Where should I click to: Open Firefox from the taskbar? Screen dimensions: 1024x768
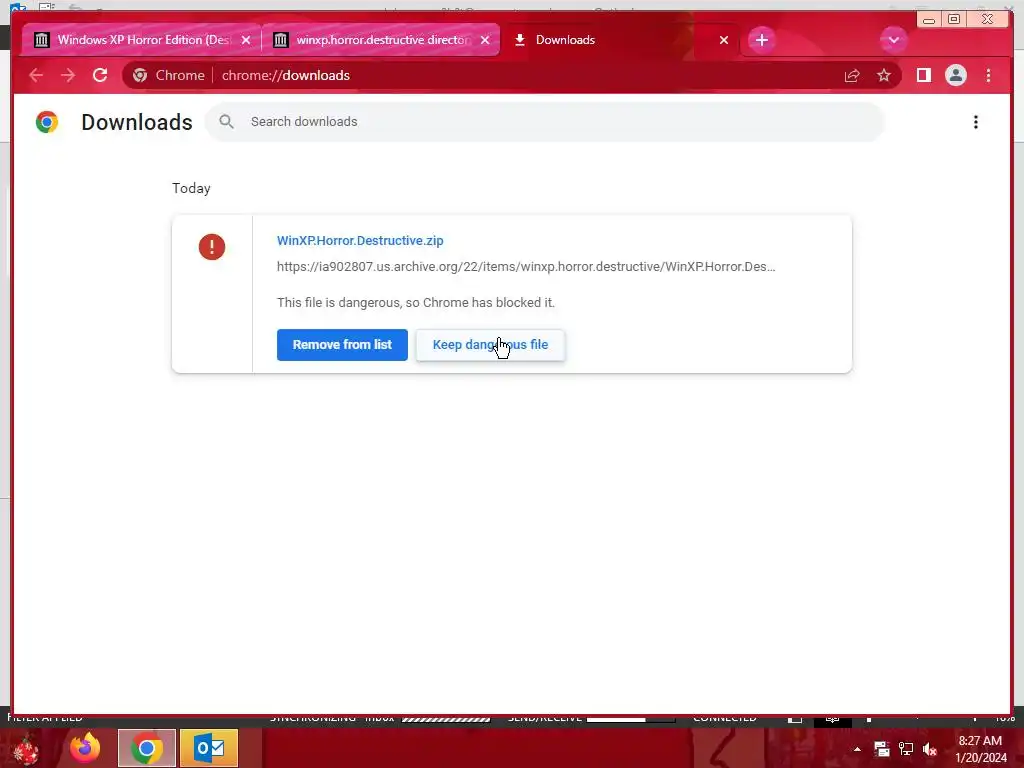tap(85, 748)
